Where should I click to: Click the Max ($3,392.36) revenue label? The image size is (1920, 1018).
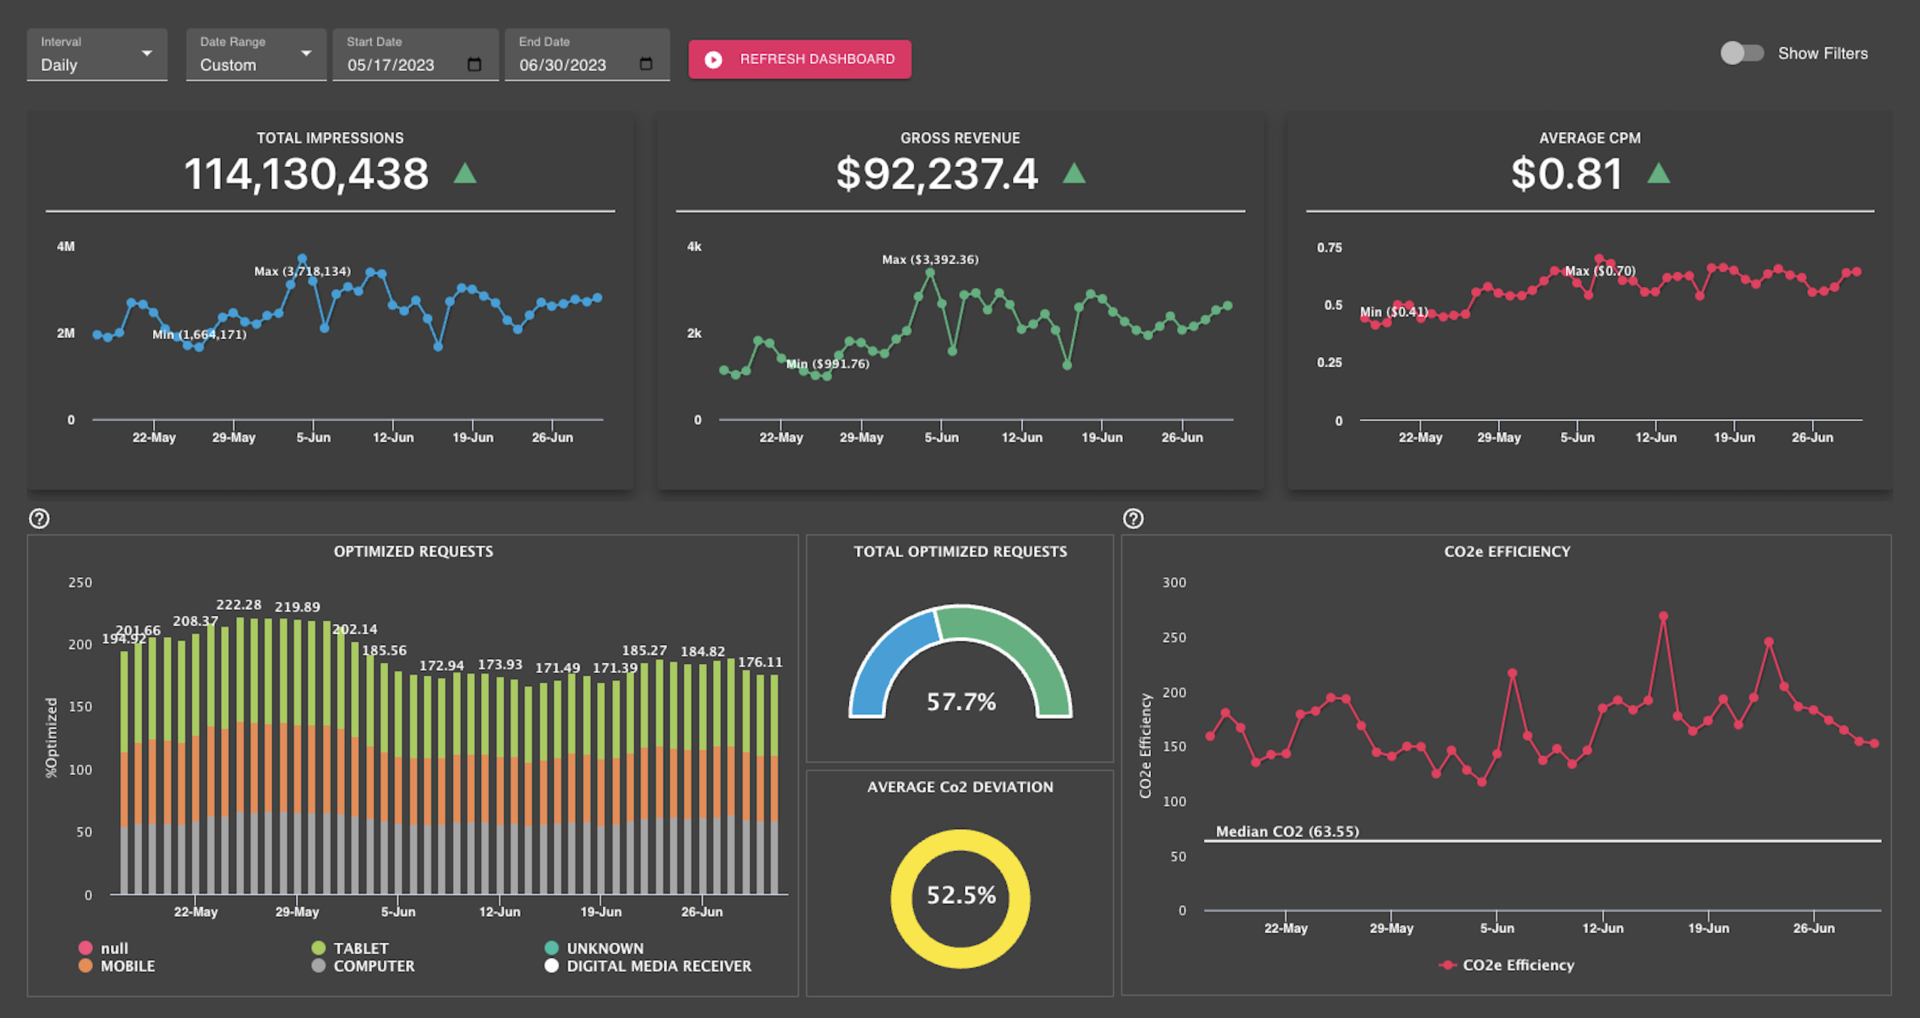(x=930, y=259)
